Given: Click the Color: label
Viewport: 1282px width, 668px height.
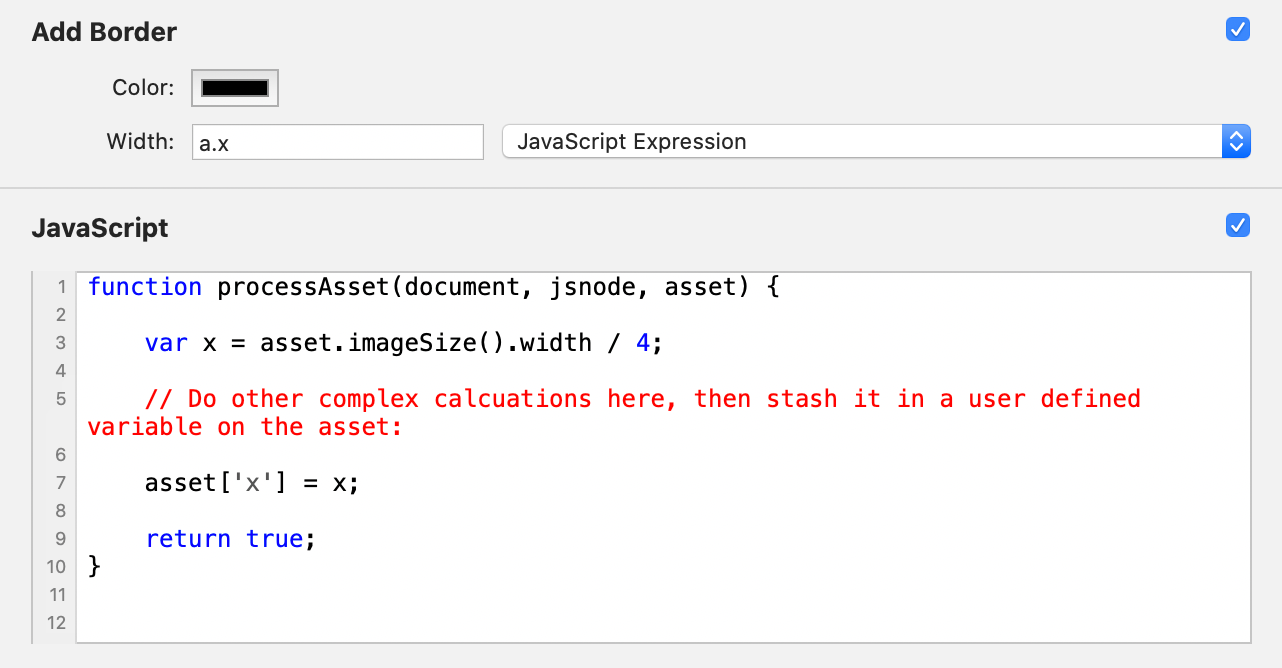Looking at the screenshot, I should click(143, 88).
